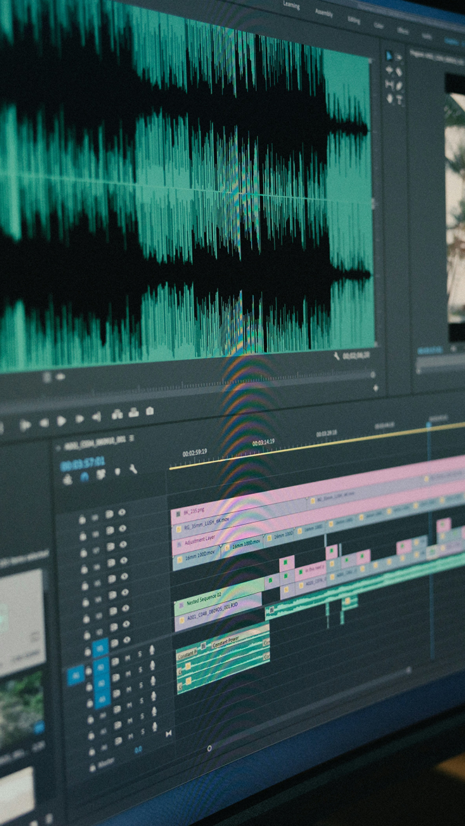Viewport: 465px width, 826px height.
Task: Select the Track Select Forward tool
Action: pyautogui.click(x=399, y=56)
